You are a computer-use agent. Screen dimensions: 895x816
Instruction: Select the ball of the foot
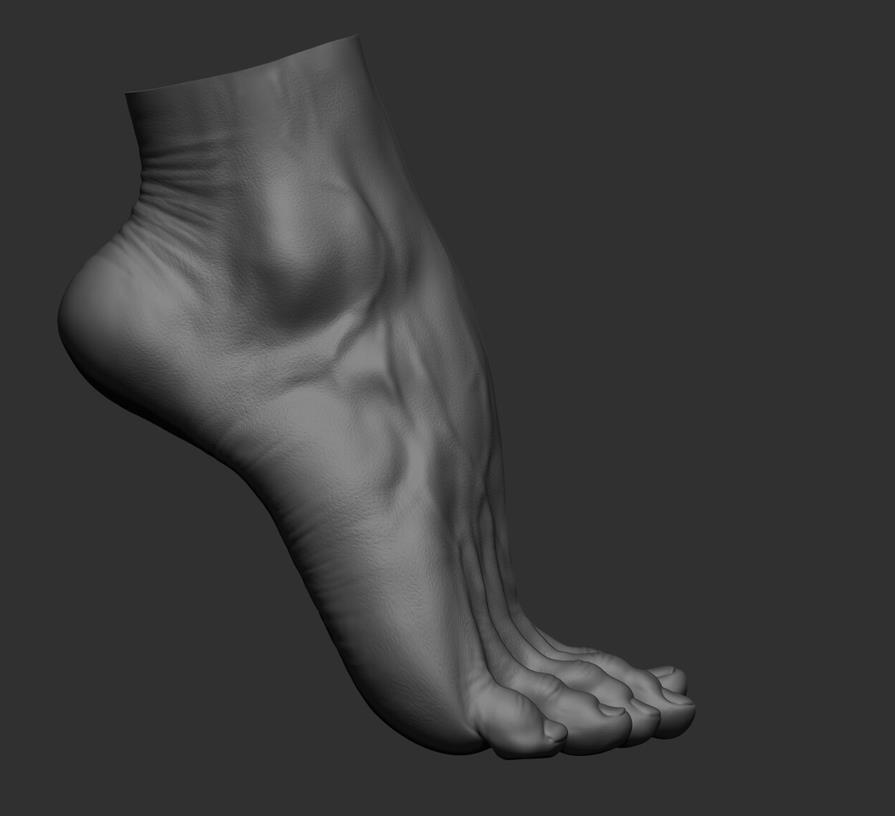pos(420,690)
